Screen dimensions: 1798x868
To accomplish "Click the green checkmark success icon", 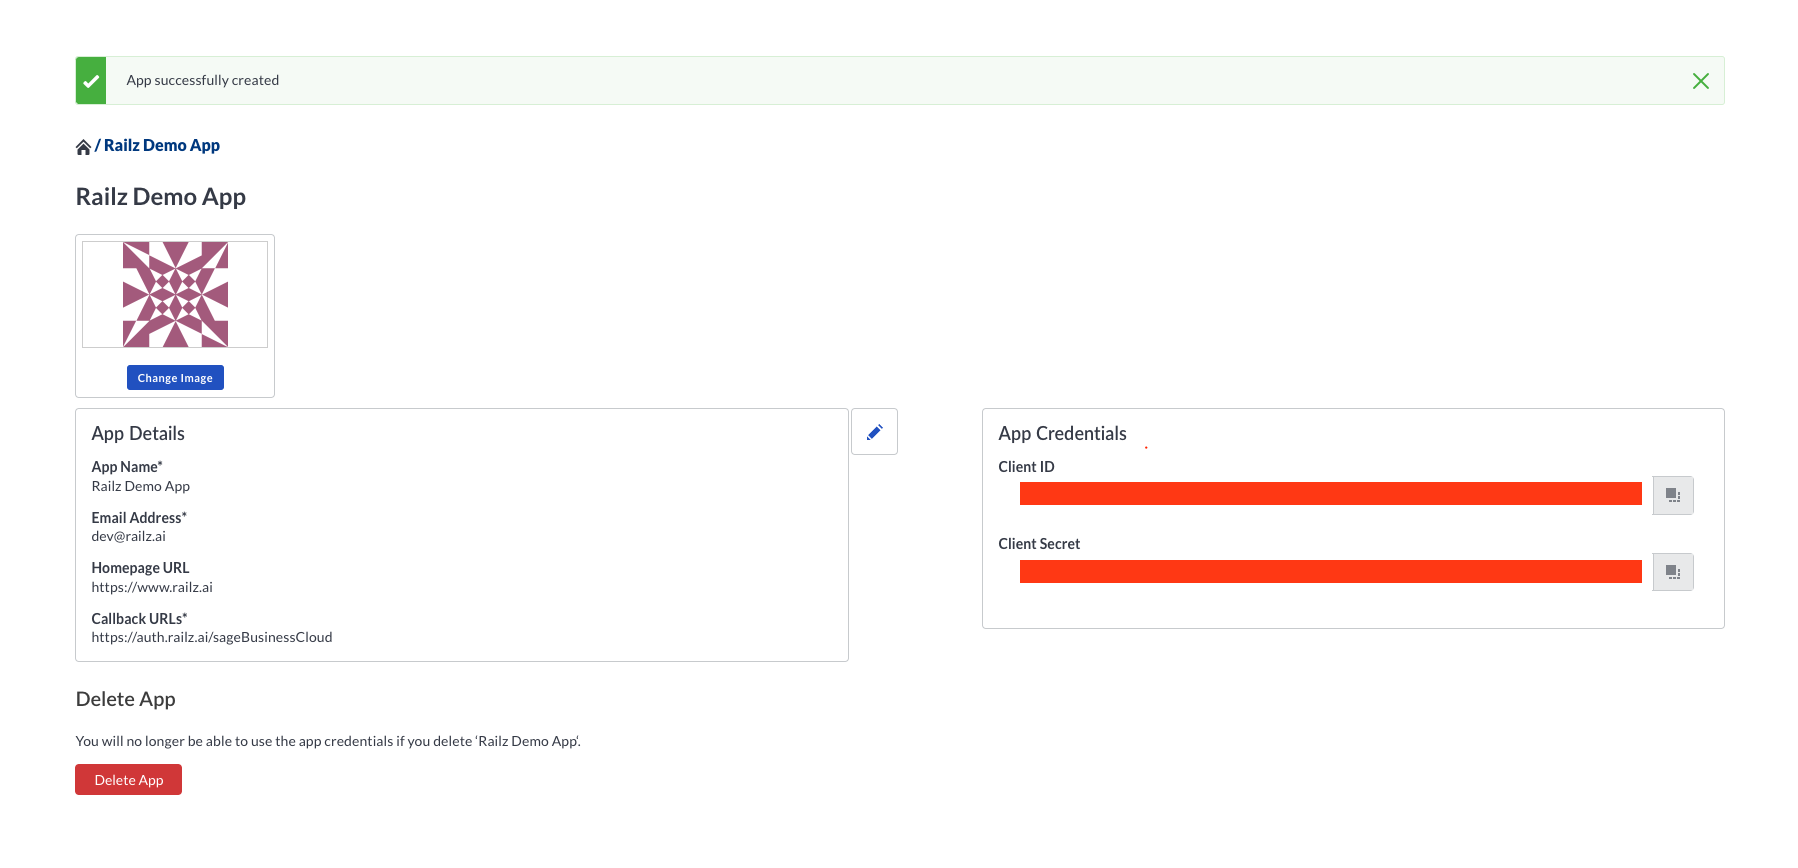I will (91, 81).
